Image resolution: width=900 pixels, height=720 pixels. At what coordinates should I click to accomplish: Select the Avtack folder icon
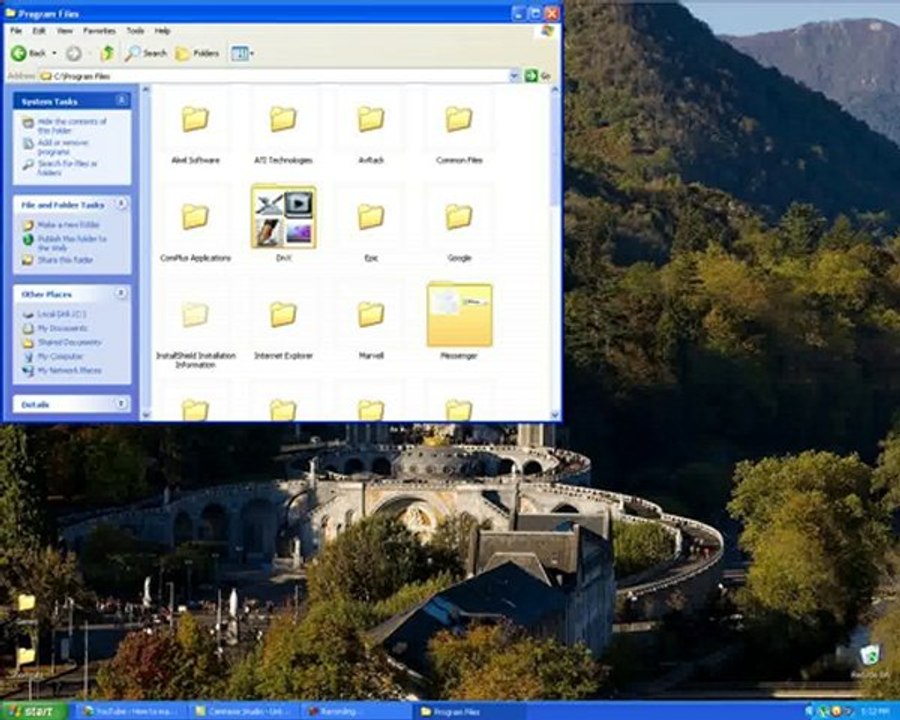[x=371, y=119]
